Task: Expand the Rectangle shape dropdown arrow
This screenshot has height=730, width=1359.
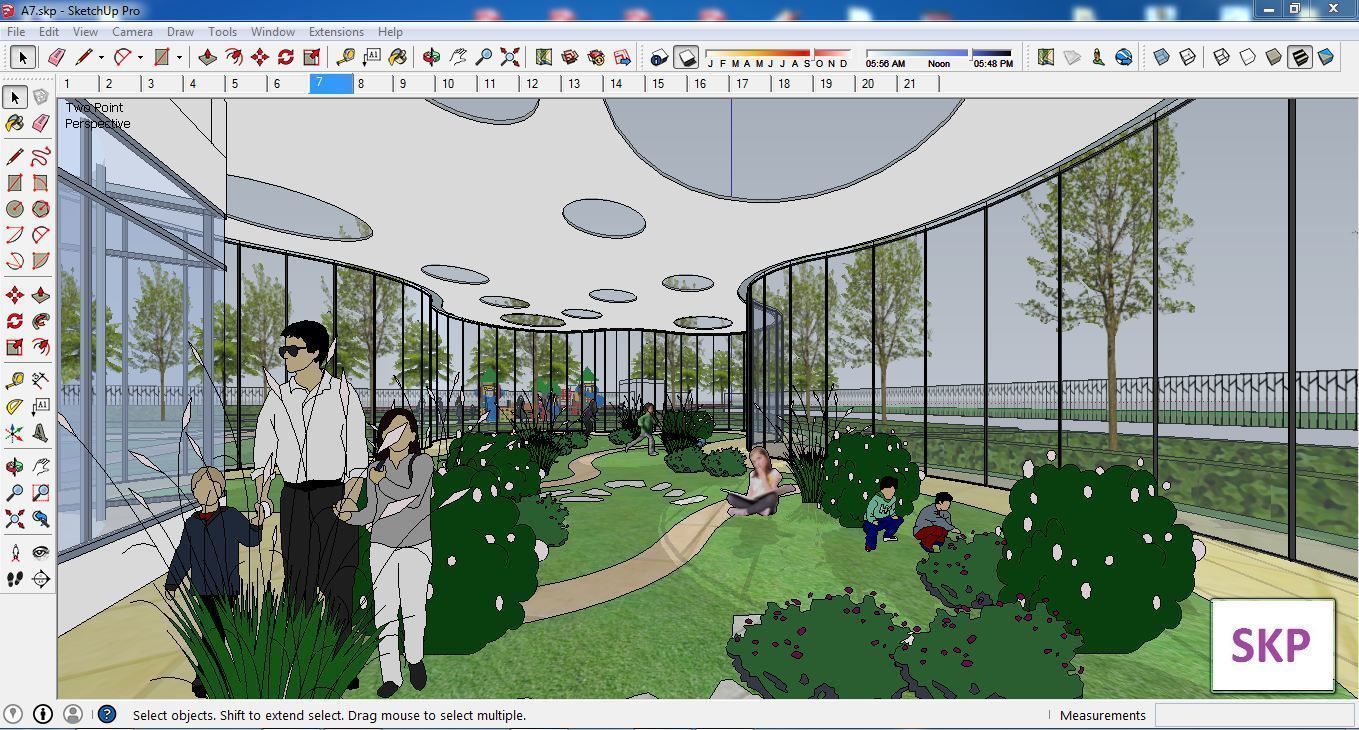Action: (x=179, y=57)
